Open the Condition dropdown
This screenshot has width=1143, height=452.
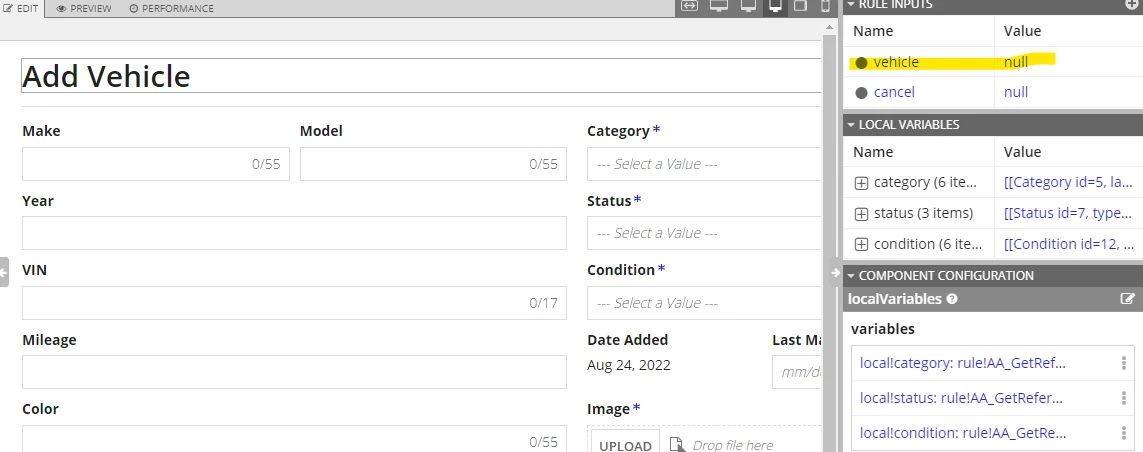tap(704, 303)
